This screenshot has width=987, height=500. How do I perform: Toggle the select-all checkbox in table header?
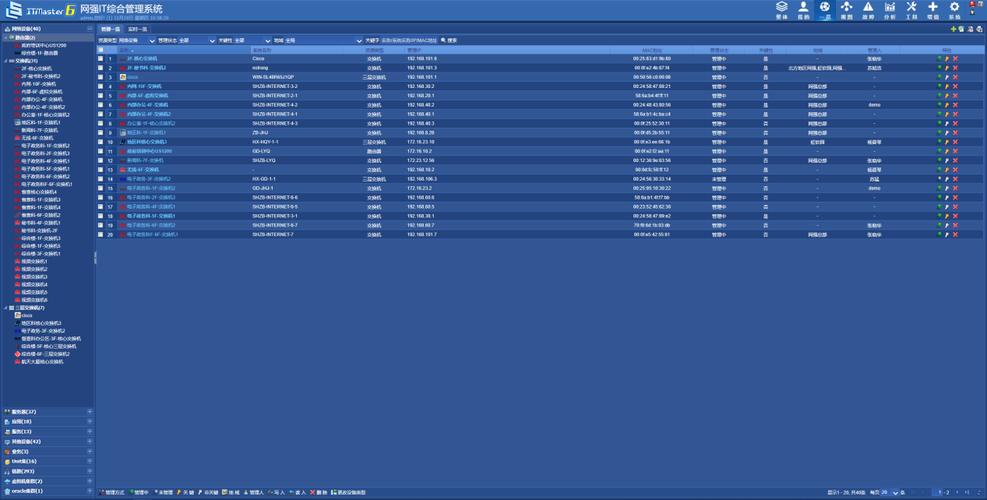pos(101,49)
